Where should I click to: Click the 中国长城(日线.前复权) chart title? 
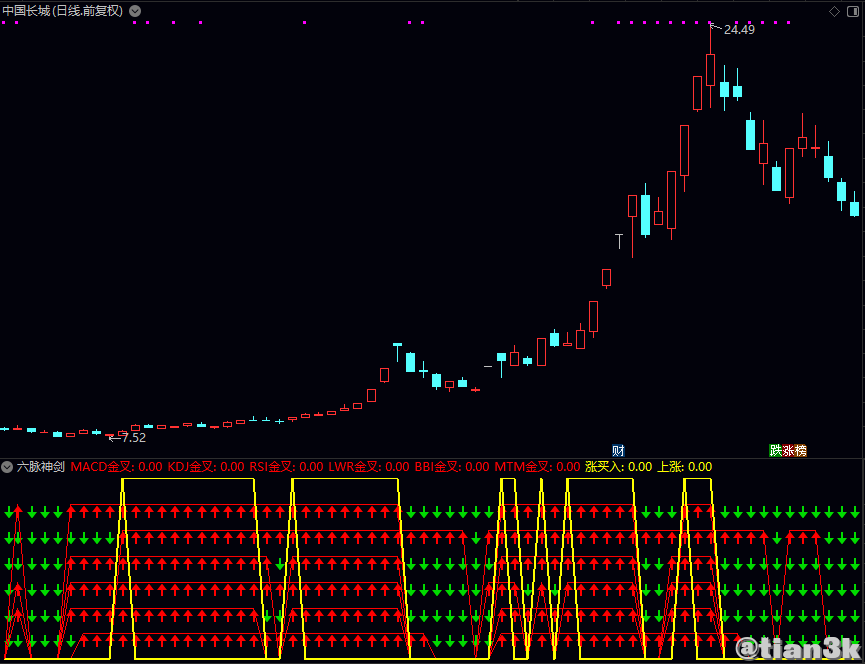click(63, 11)
